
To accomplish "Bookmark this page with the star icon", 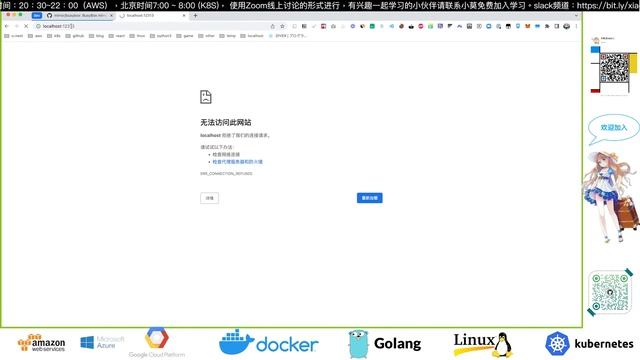I will click(282, 26).
